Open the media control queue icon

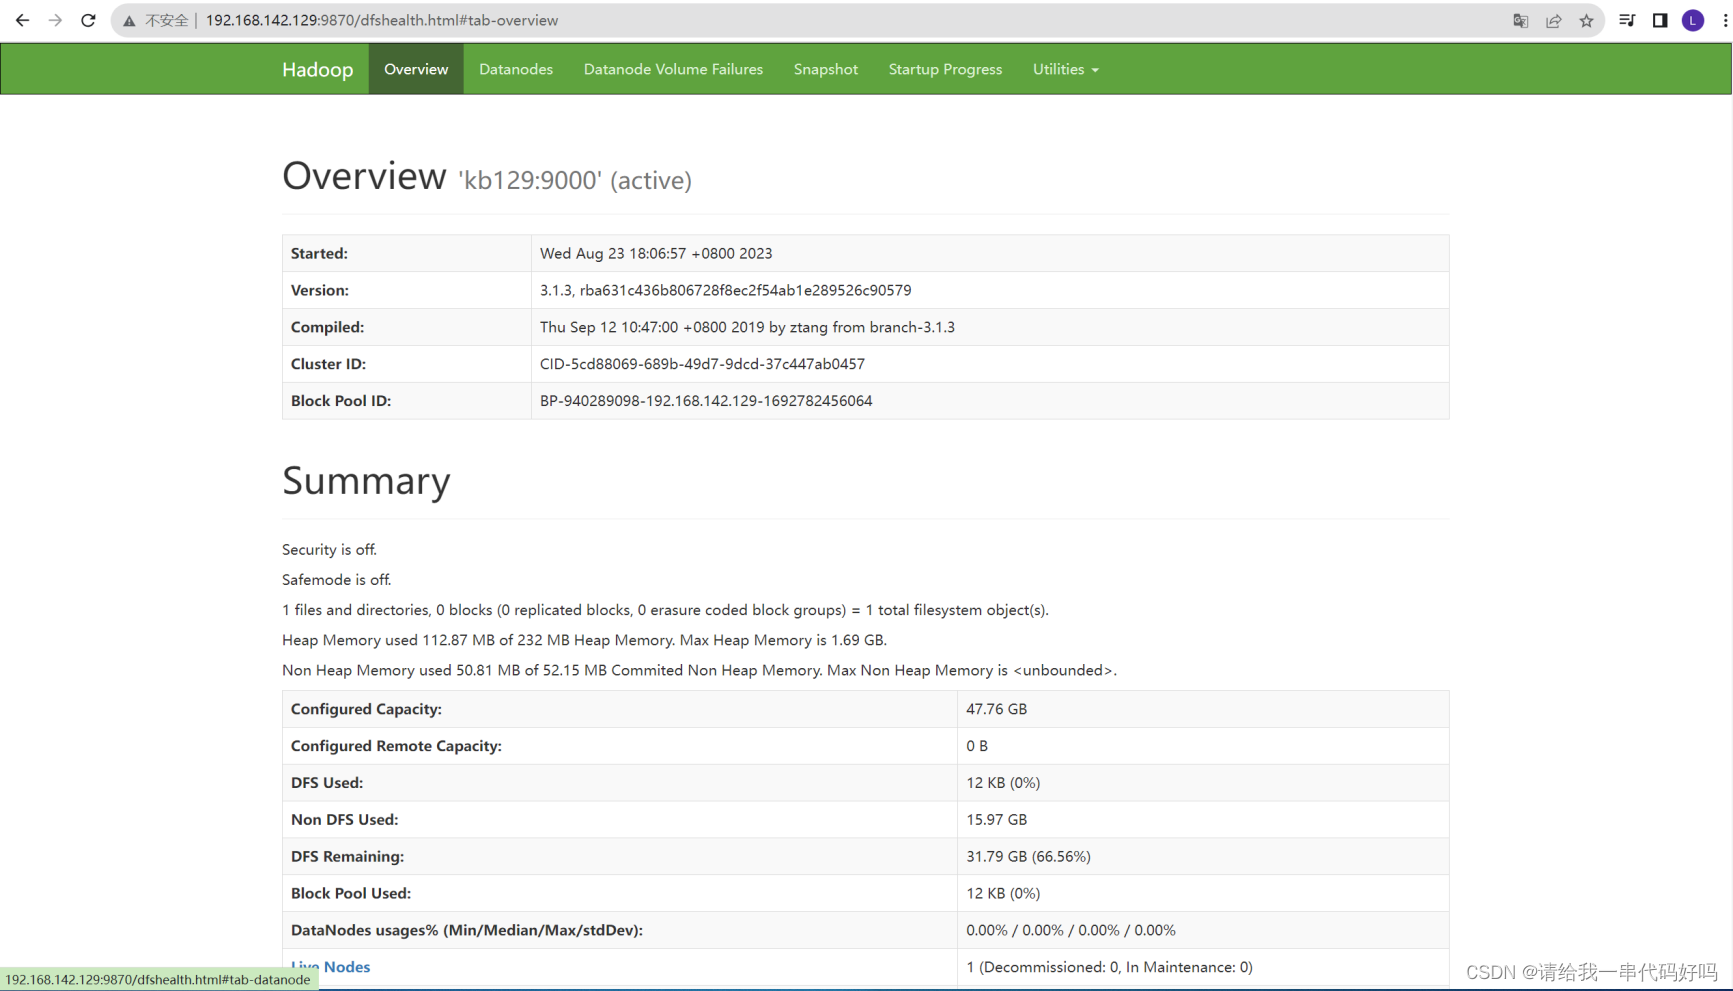1627,20
